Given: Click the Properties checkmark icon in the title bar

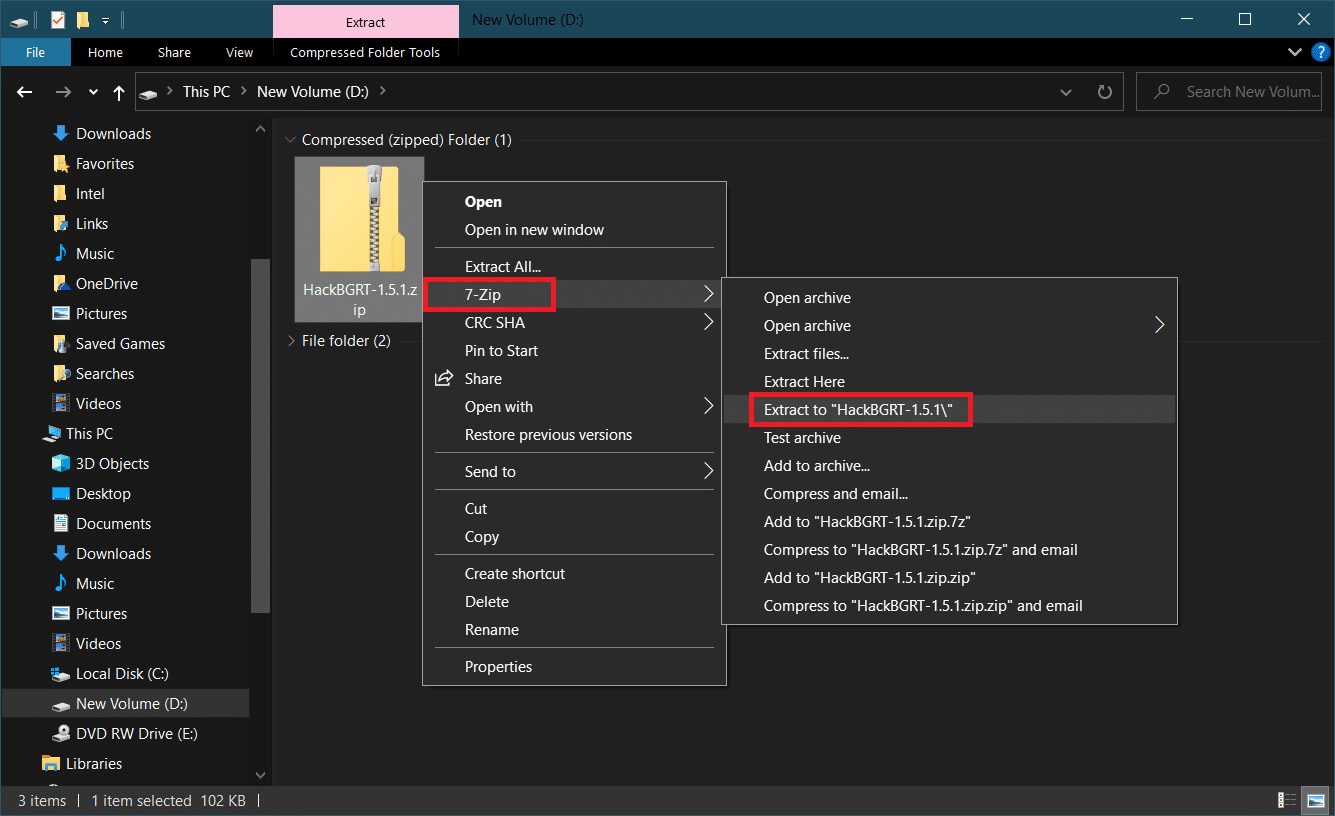Looking at the screenshot, I should coord(58,19).
